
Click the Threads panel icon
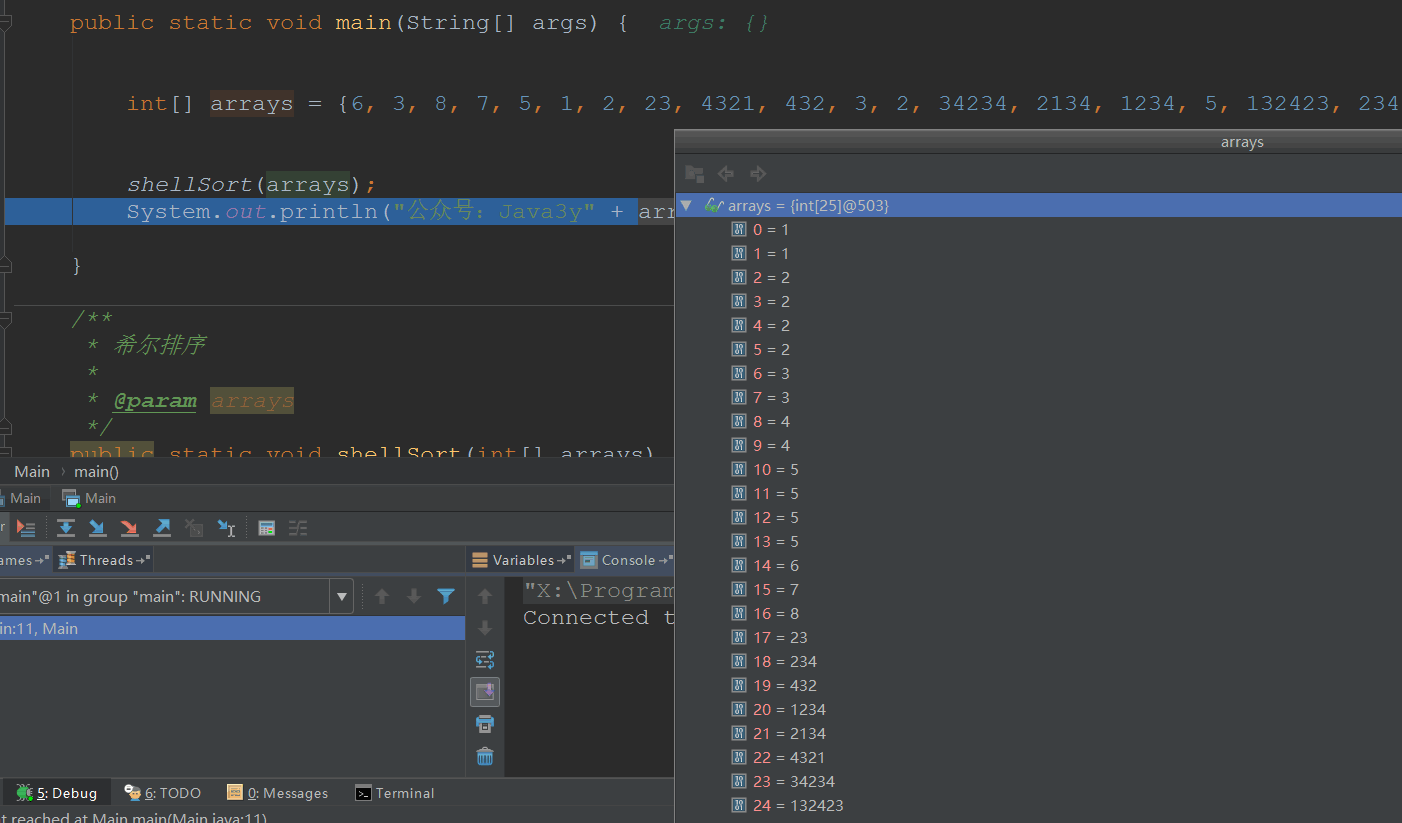[67, 560]
